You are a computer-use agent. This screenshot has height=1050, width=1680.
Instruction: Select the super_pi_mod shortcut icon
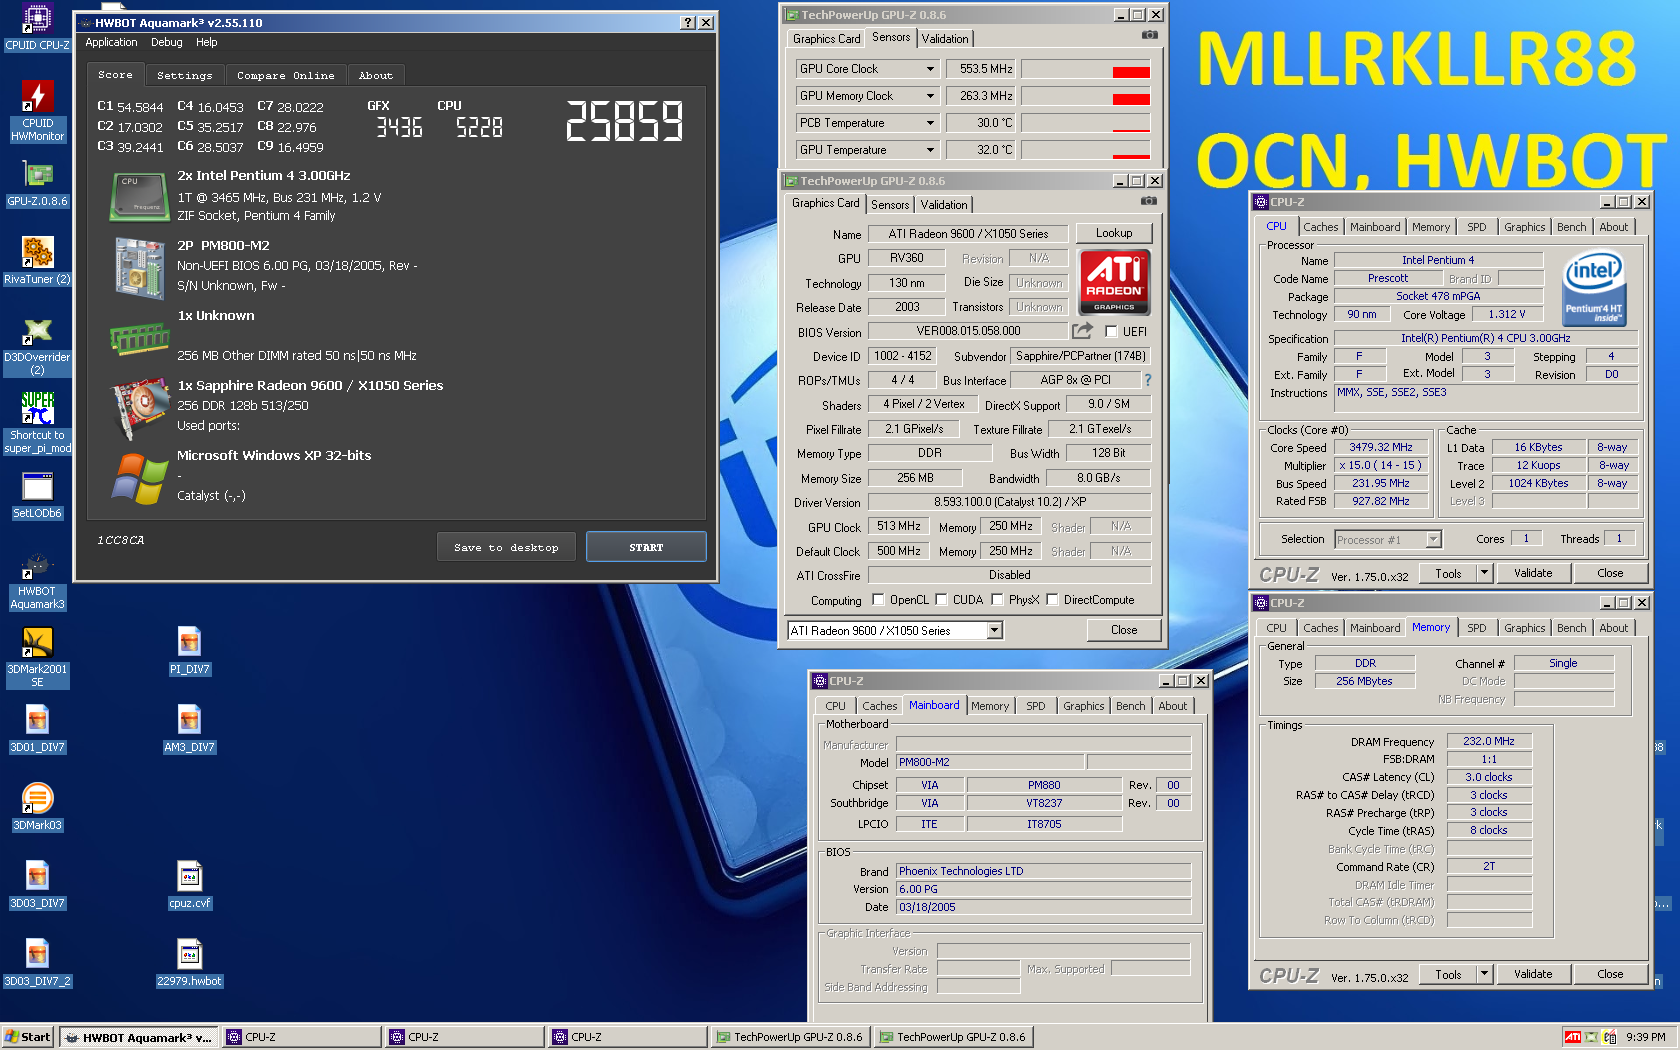tap(37, 422)
